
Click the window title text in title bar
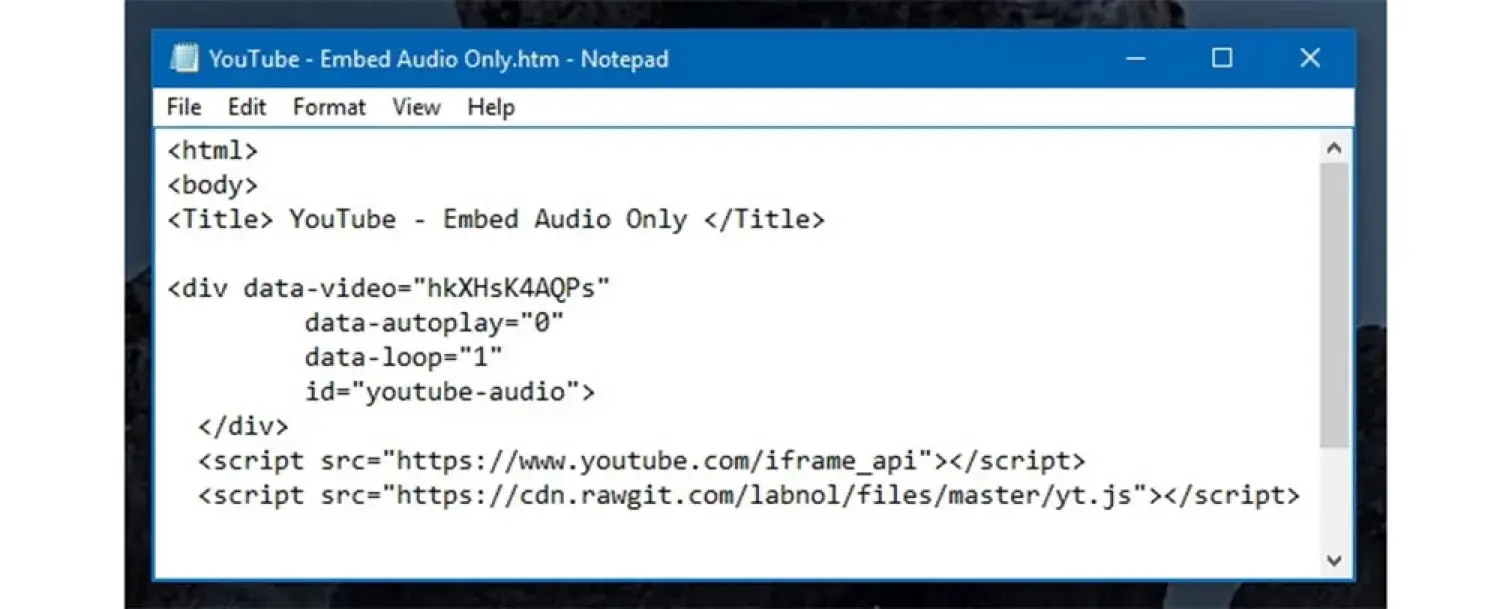coord(439,59)
